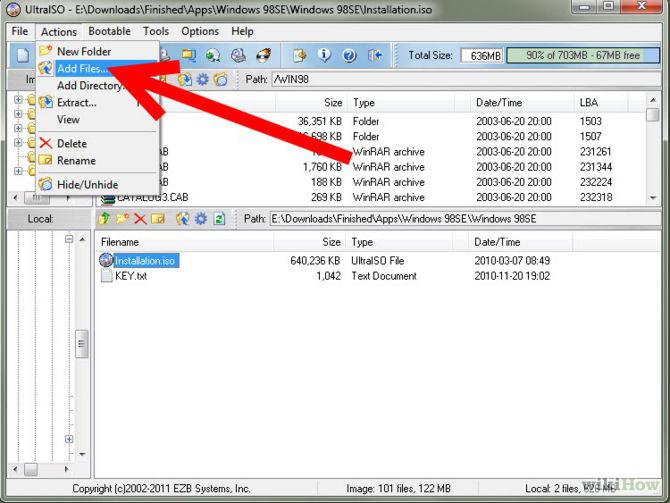670x503 pixels.
Task: Choose New Folder from Actions menu
Action: point(98,51)
